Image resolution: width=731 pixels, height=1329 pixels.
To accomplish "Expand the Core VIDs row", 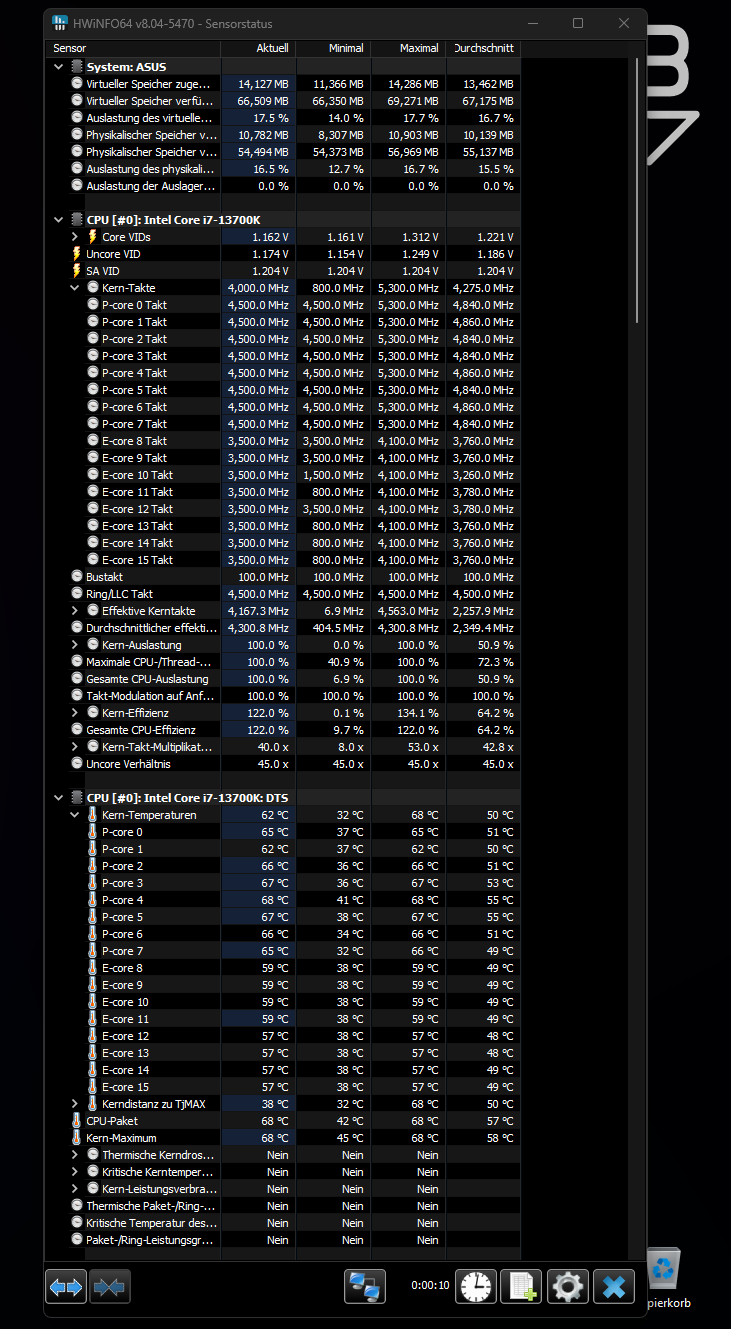I will [x=75, y=237].
